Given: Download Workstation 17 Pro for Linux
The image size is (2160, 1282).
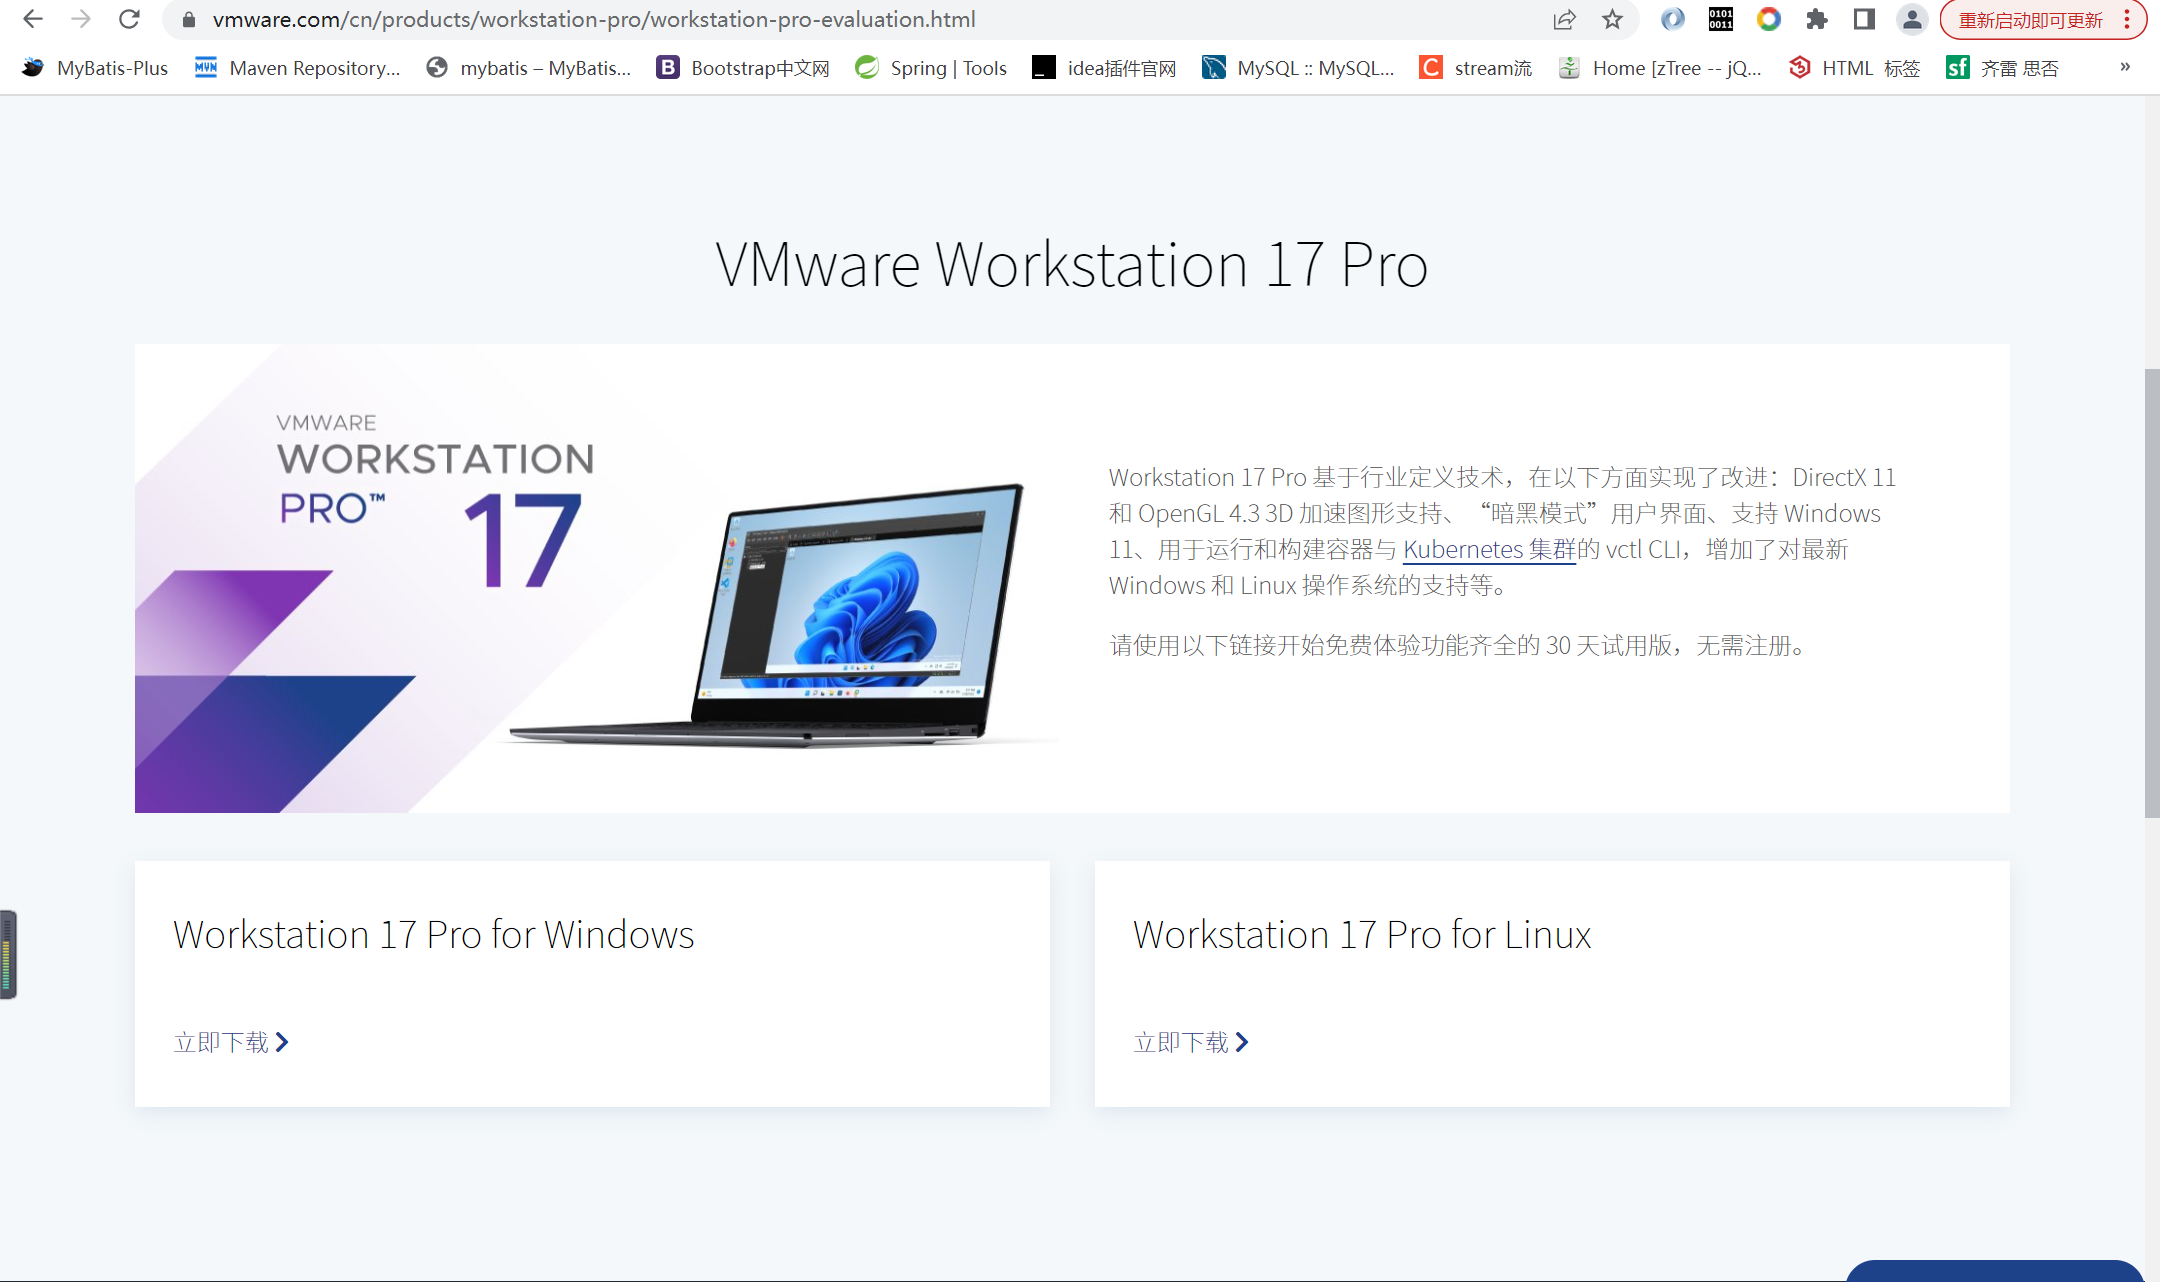Looking at the screenshot, I should coord(1191,1042).
